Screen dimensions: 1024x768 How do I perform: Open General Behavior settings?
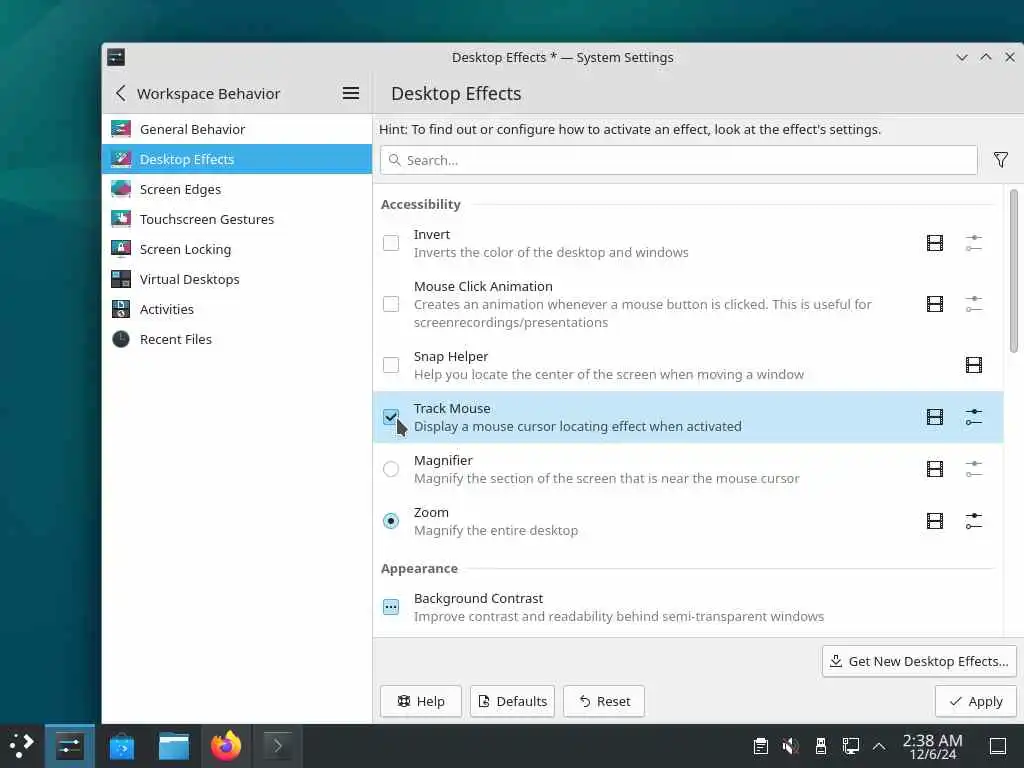coord(236,129)
